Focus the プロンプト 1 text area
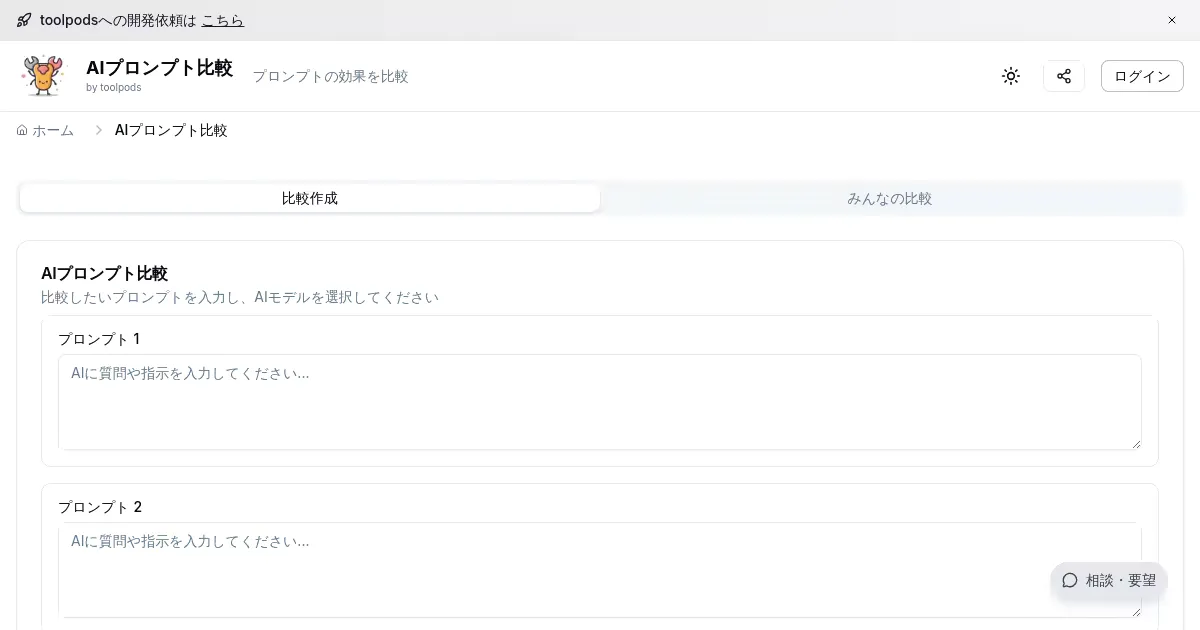This screenshot has width=1200, height=630. pyautogui.click(x=600, y=402)
